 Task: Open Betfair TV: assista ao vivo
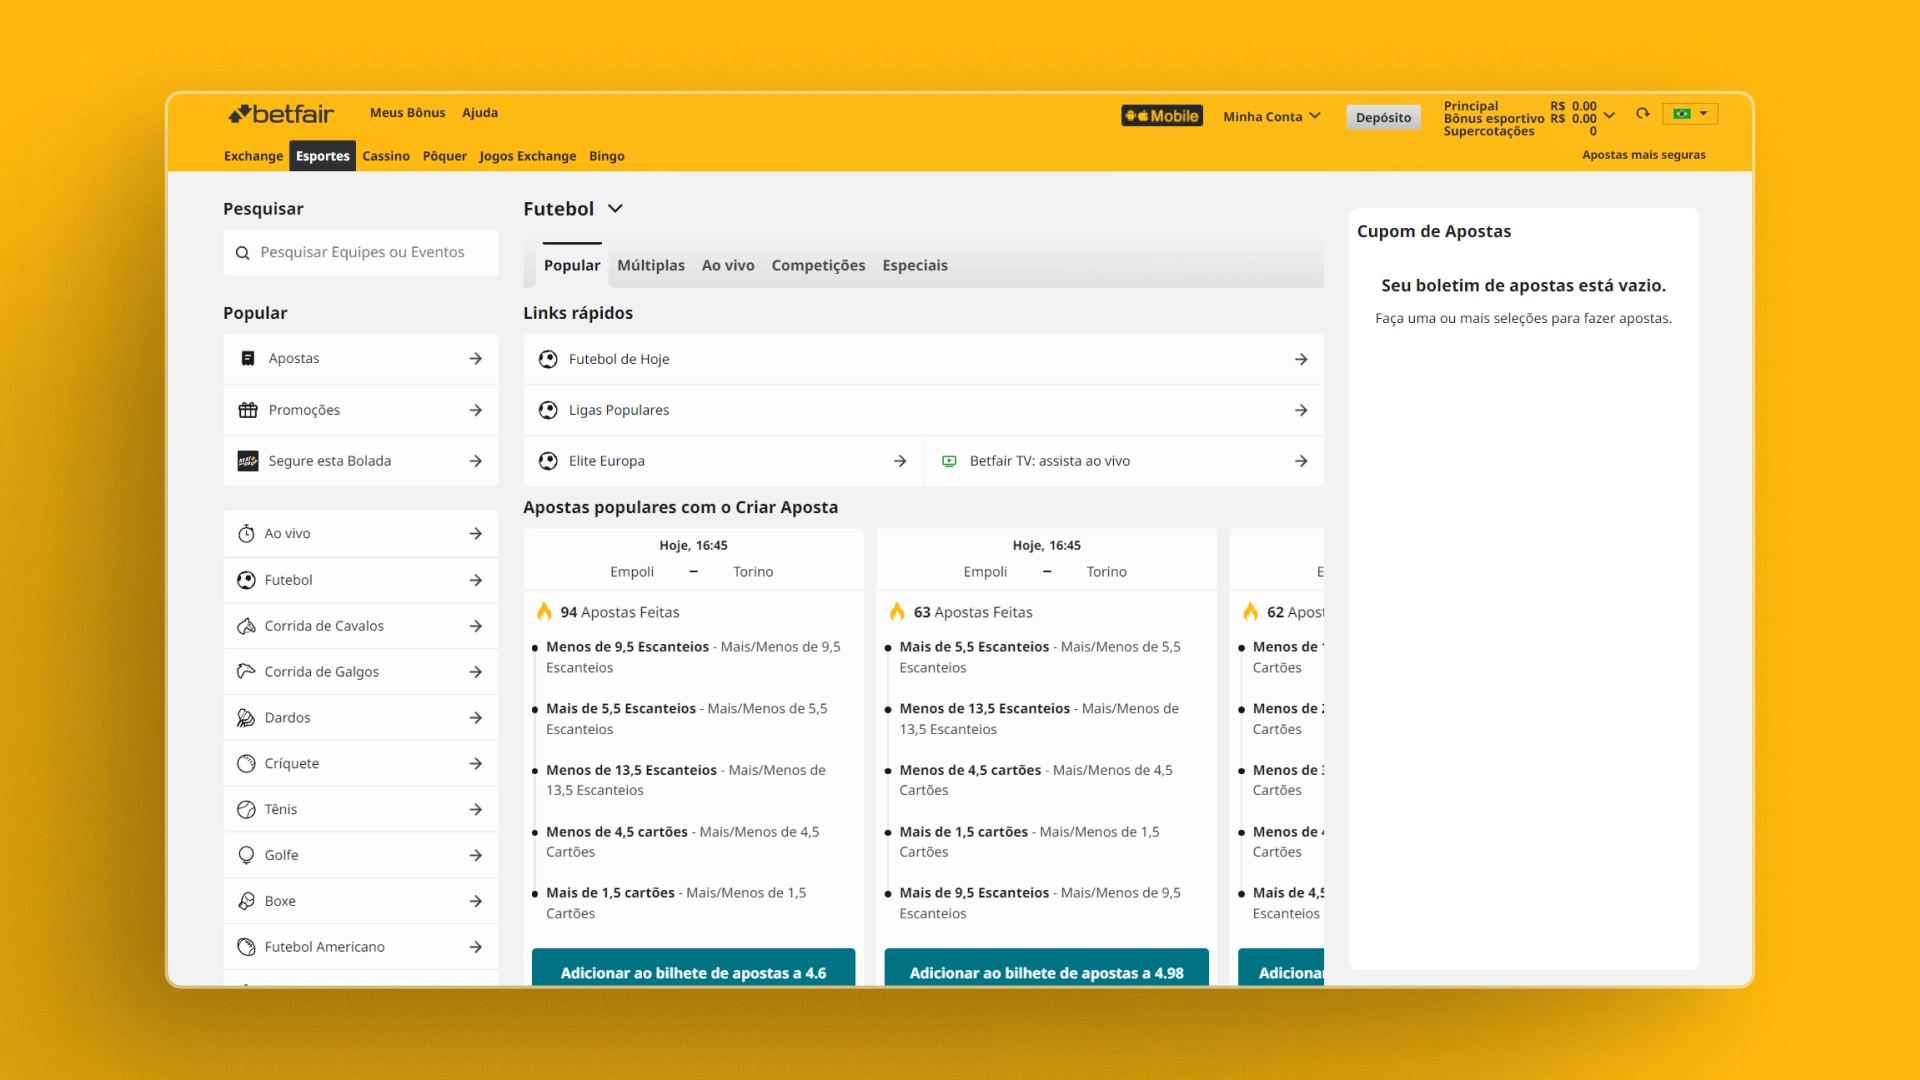pyautogui.click(x=1124, y=461)
